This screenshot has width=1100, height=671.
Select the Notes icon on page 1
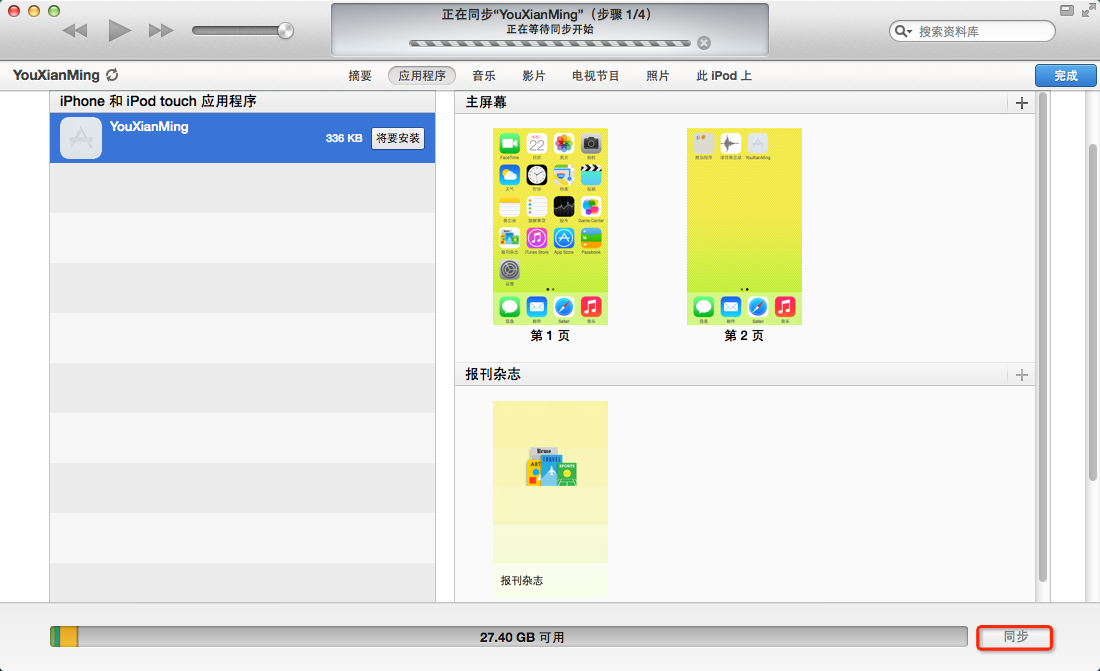pos(509,206)
